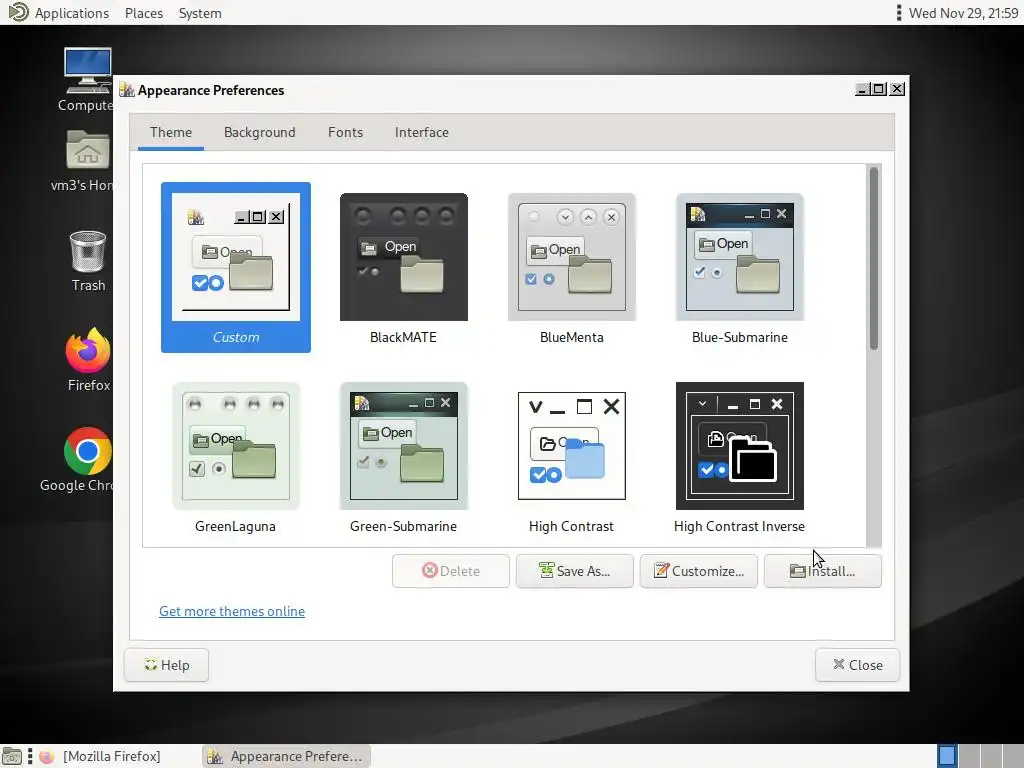Open Customize... theme dialog
Image resolution: width=1024 pixels, height=768 pixels.
699,571
